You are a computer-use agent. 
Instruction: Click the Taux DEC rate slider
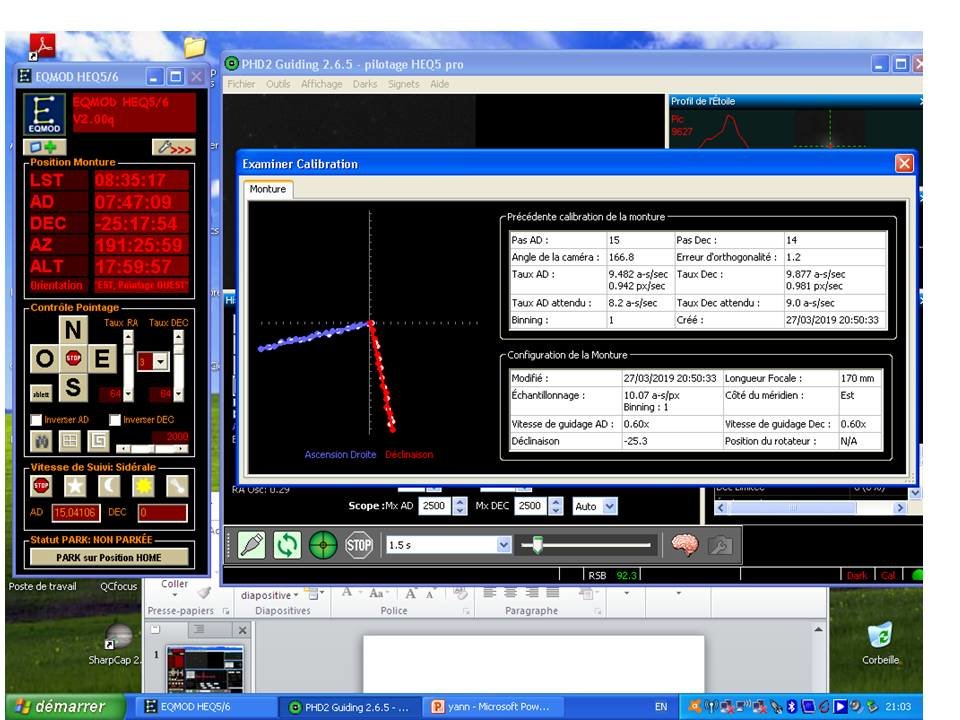coord(178,365)
